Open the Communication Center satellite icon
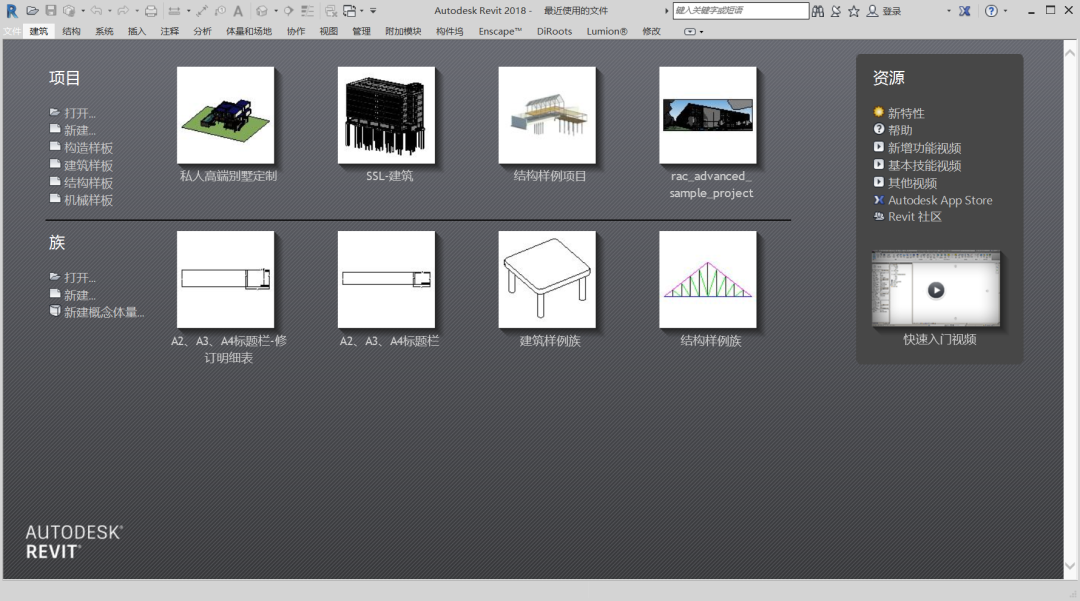 (x=835, y=11)
